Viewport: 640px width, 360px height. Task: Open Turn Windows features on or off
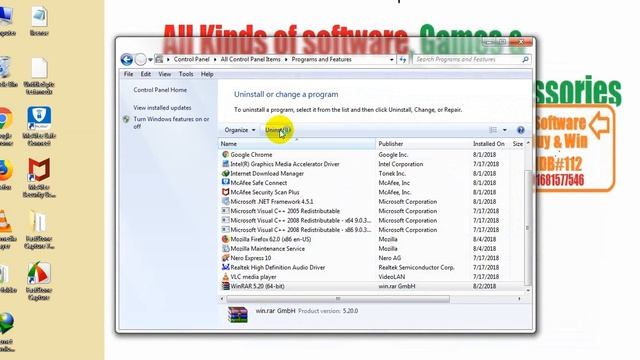point(171,122)
